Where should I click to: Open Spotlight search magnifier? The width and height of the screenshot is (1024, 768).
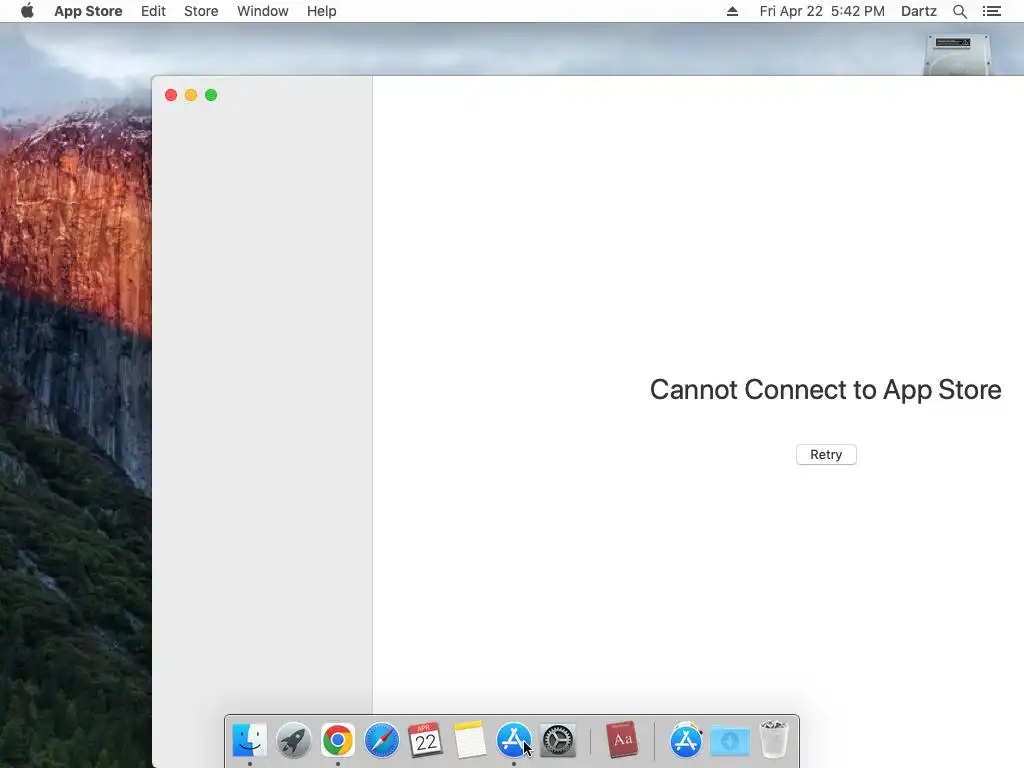point(959,11)
